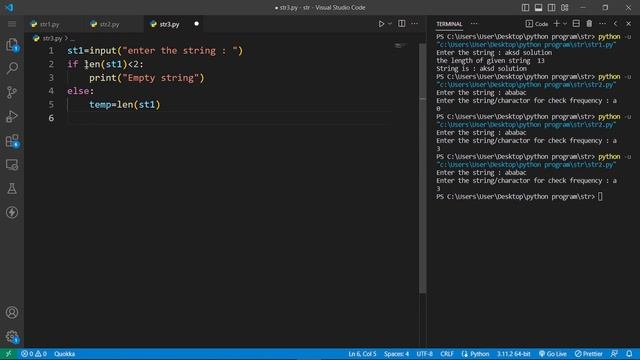Split the terminal

(576, 24)
